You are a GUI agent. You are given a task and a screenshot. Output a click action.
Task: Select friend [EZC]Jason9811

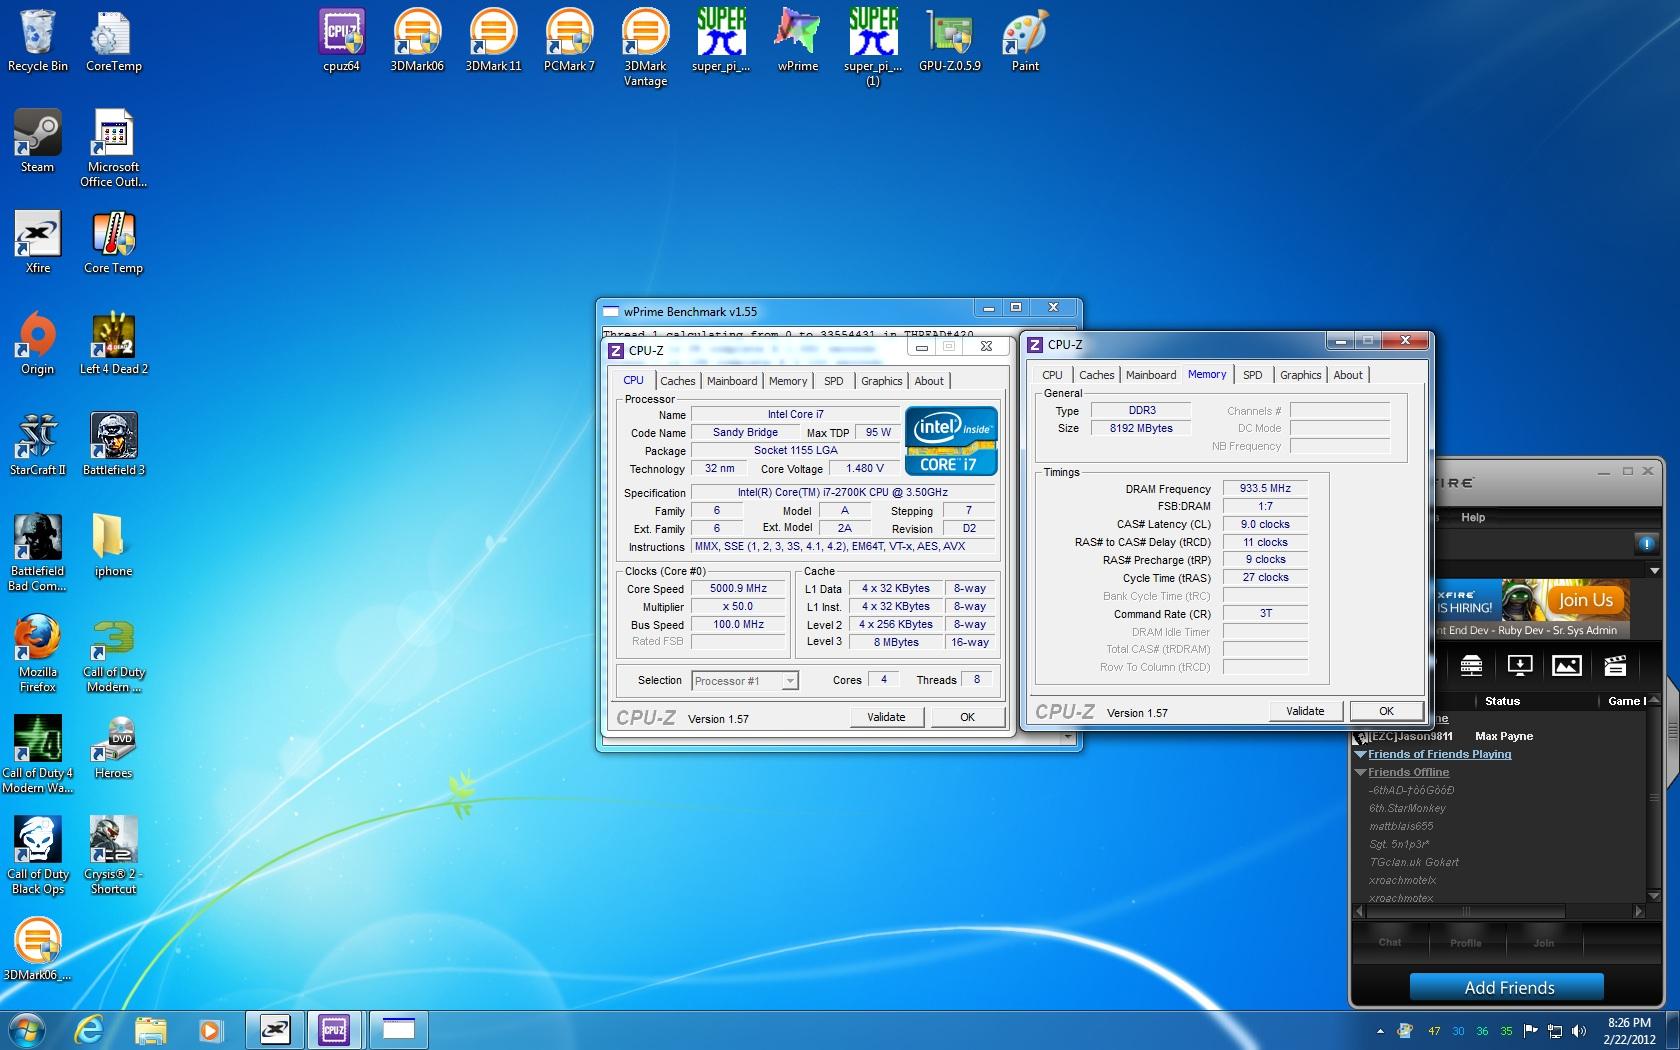point(1410,736)
